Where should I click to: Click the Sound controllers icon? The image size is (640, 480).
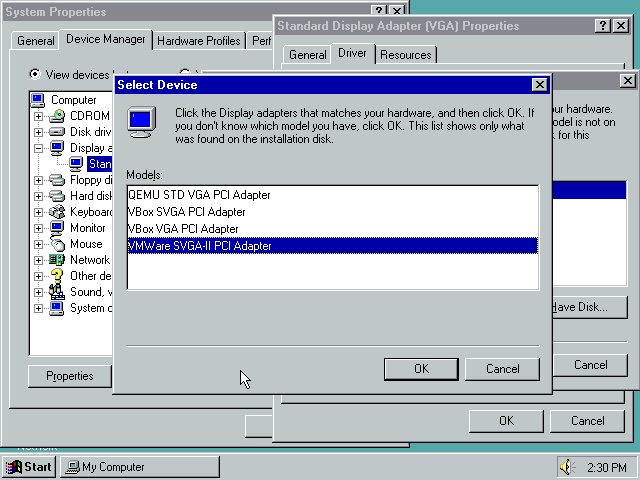(x=57, y=291)
